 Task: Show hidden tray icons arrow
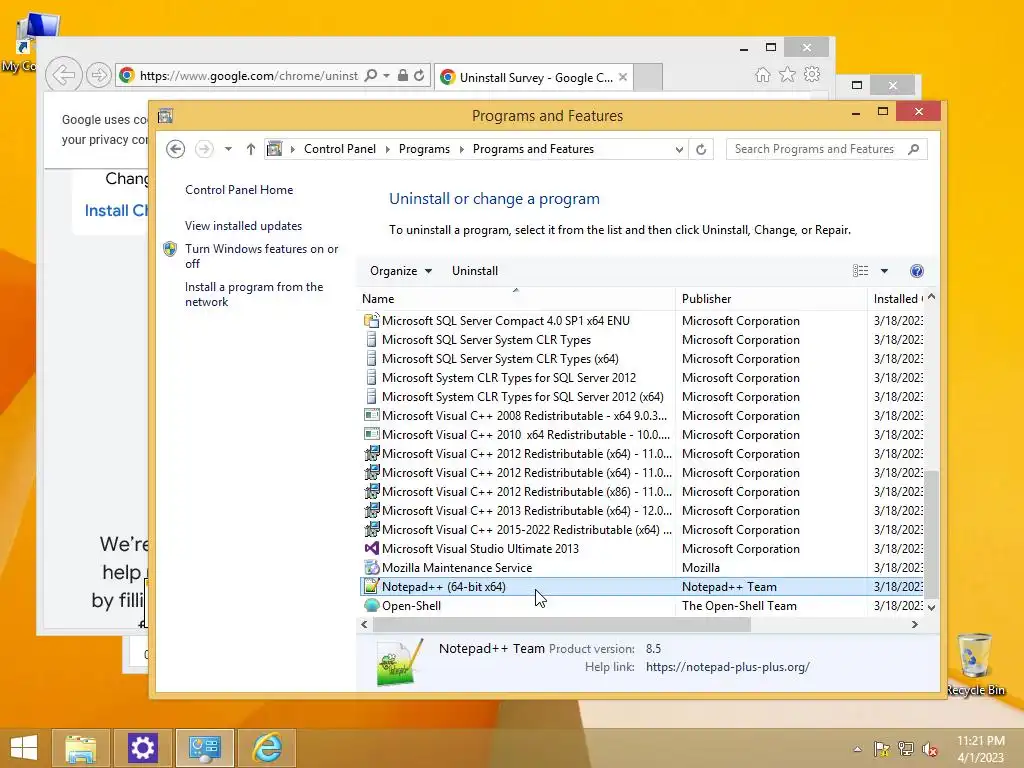pos(857,749)
